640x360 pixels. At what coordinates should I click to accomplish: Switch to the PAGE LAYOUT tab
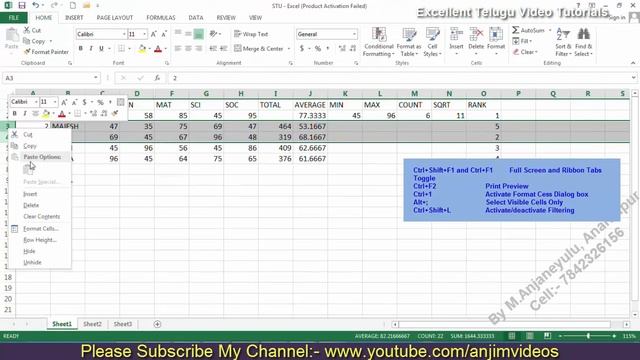115,18
